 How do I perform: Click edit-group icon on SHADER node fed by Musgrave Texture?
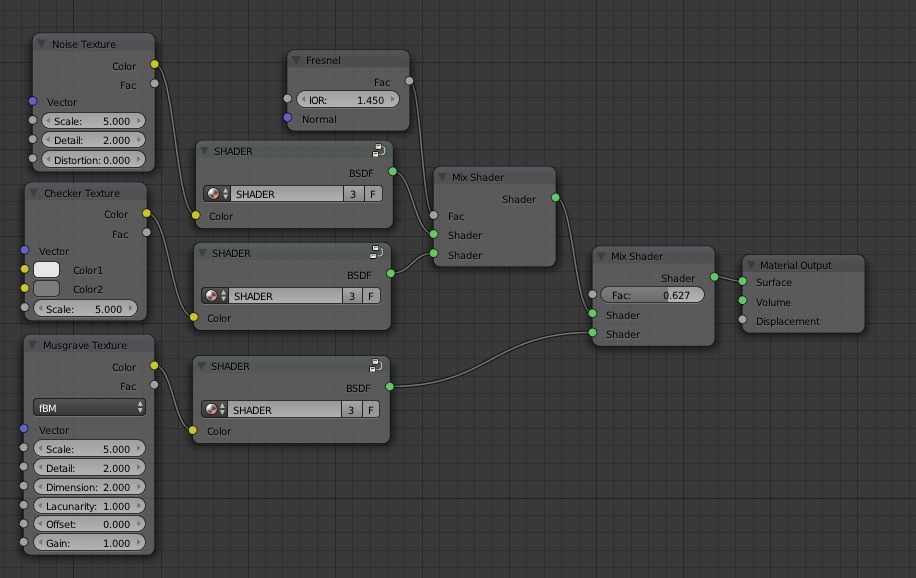[x=376, y=366]
